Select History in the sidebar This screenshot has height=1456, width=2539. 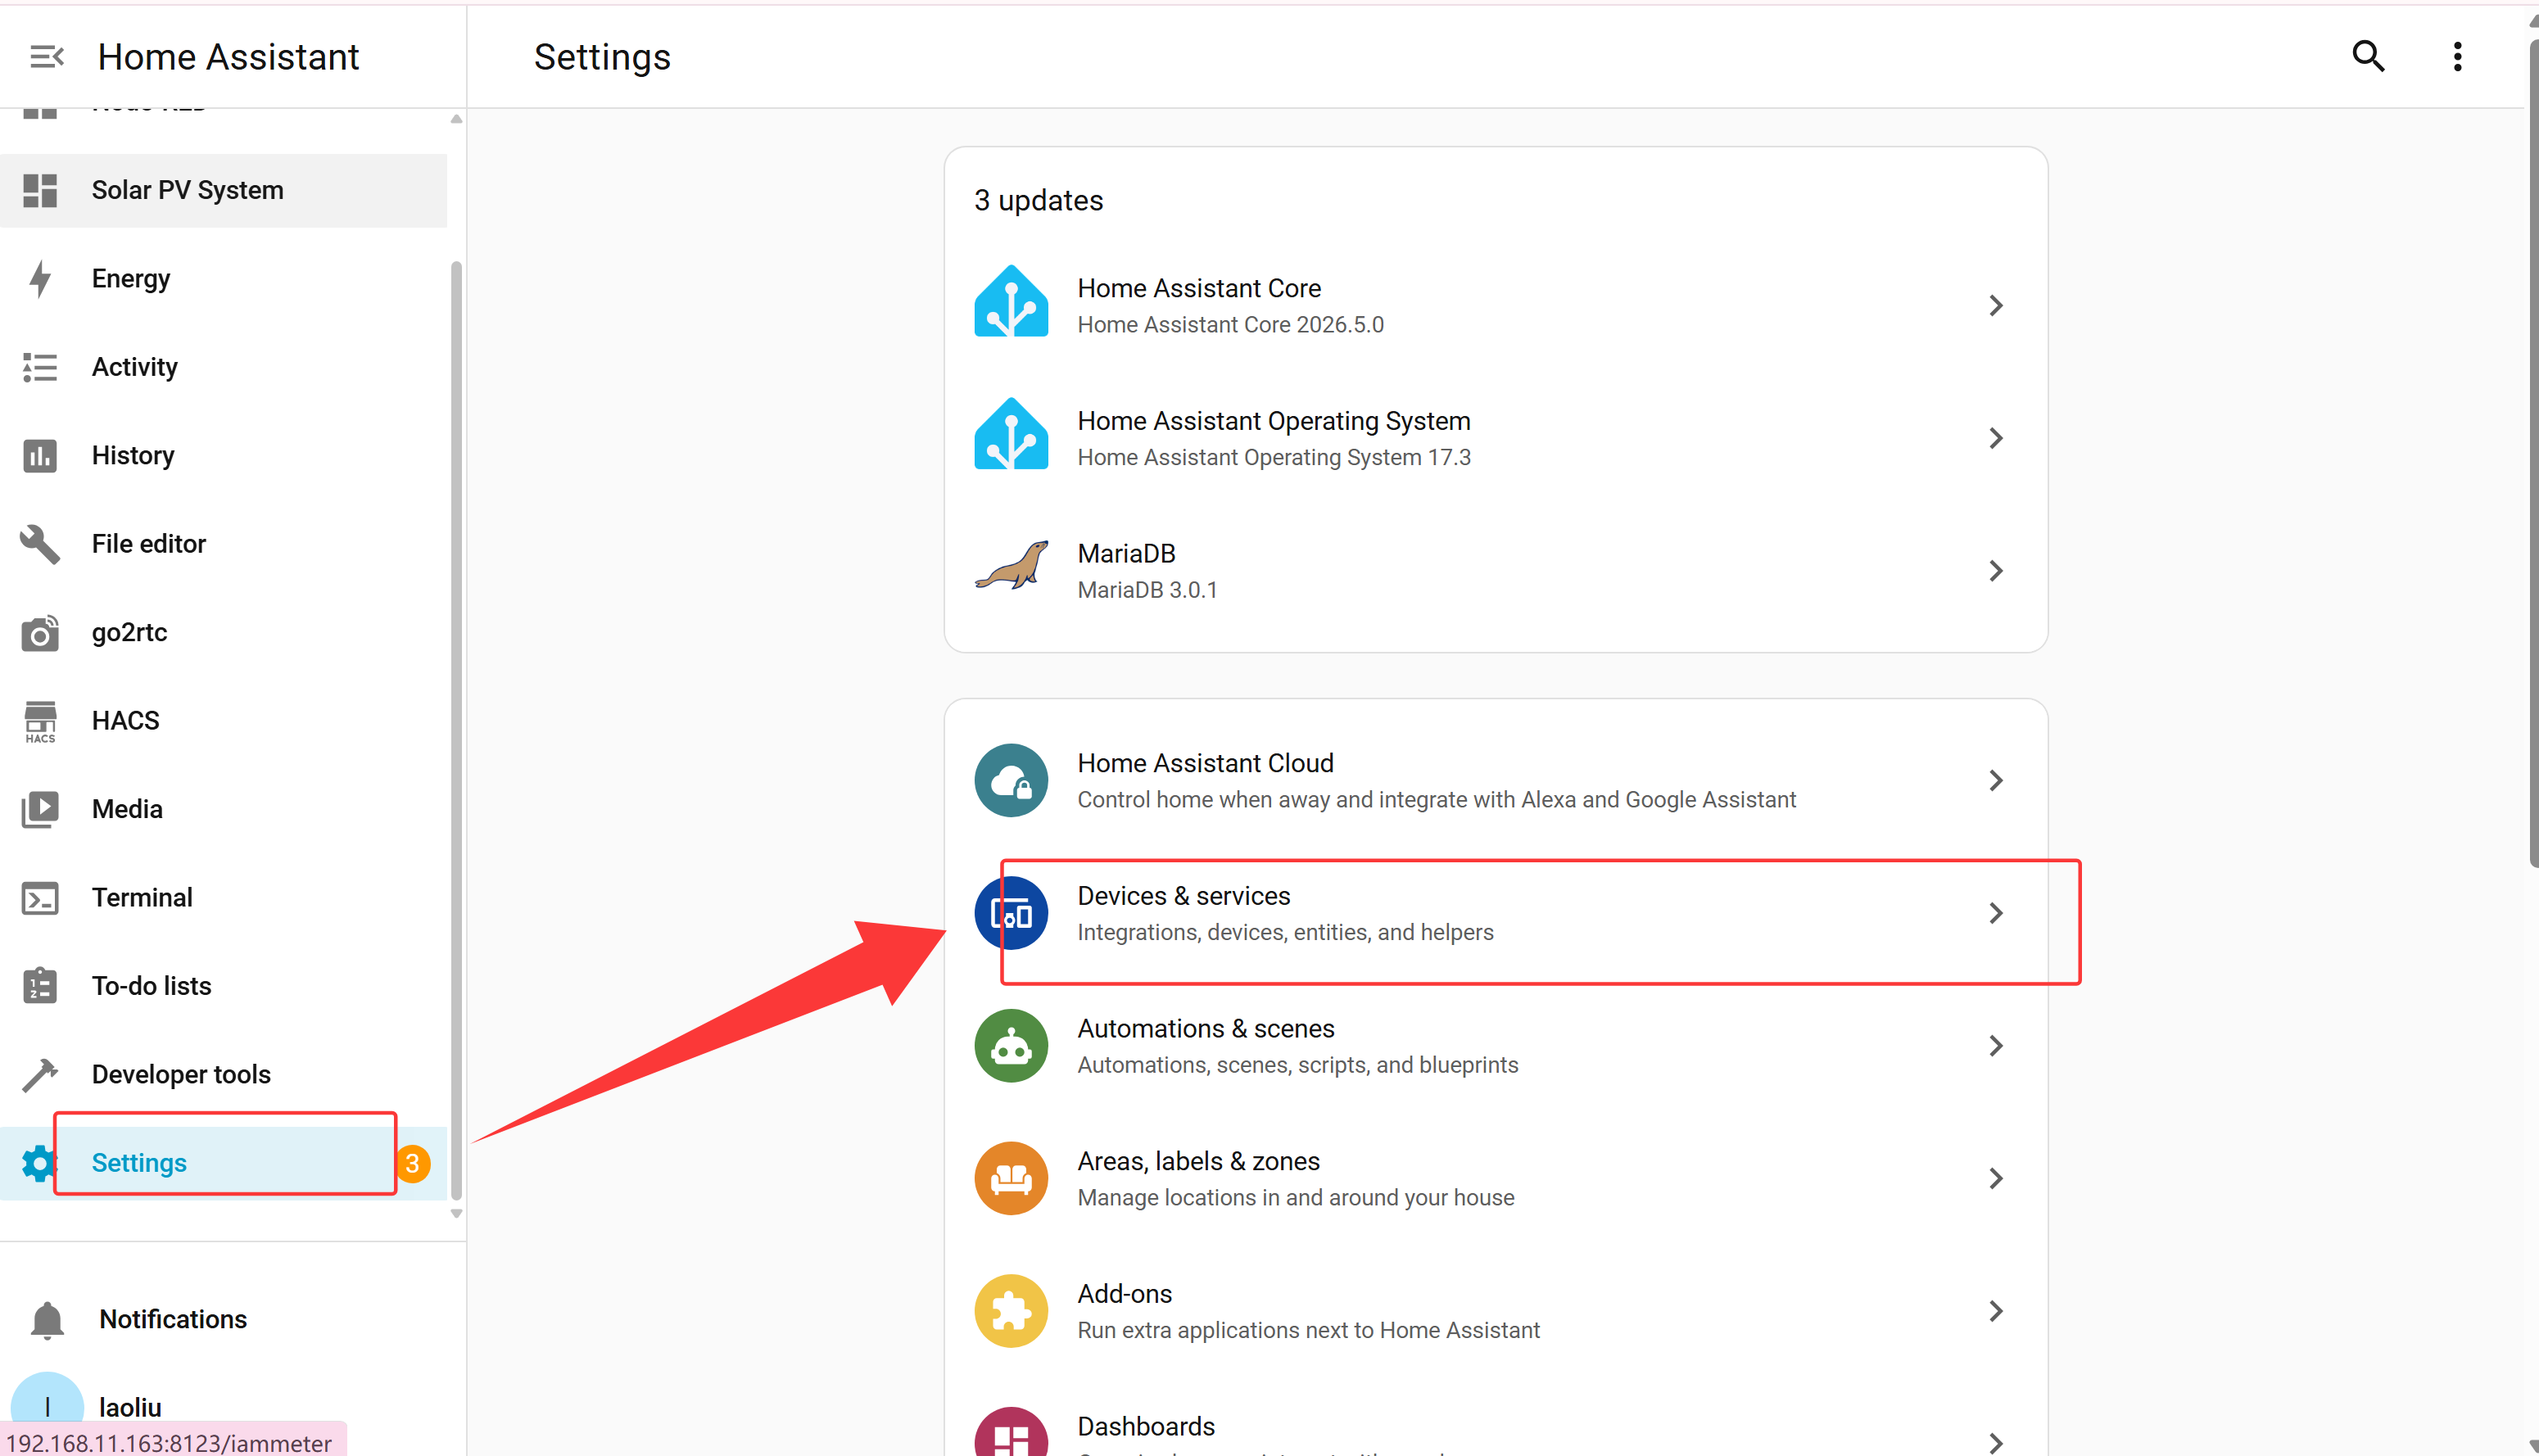click(x=224, y=456)
